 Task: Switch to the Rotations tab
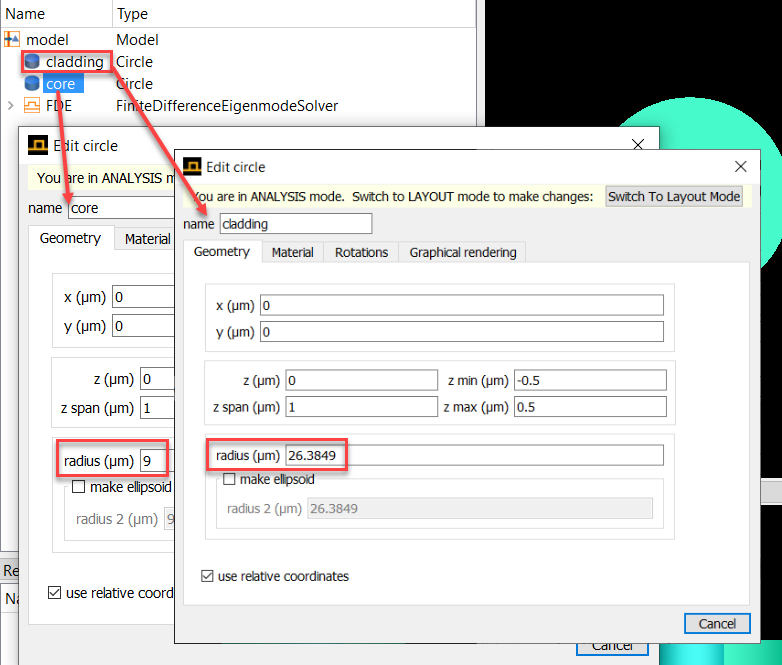[x=361, y=252]
